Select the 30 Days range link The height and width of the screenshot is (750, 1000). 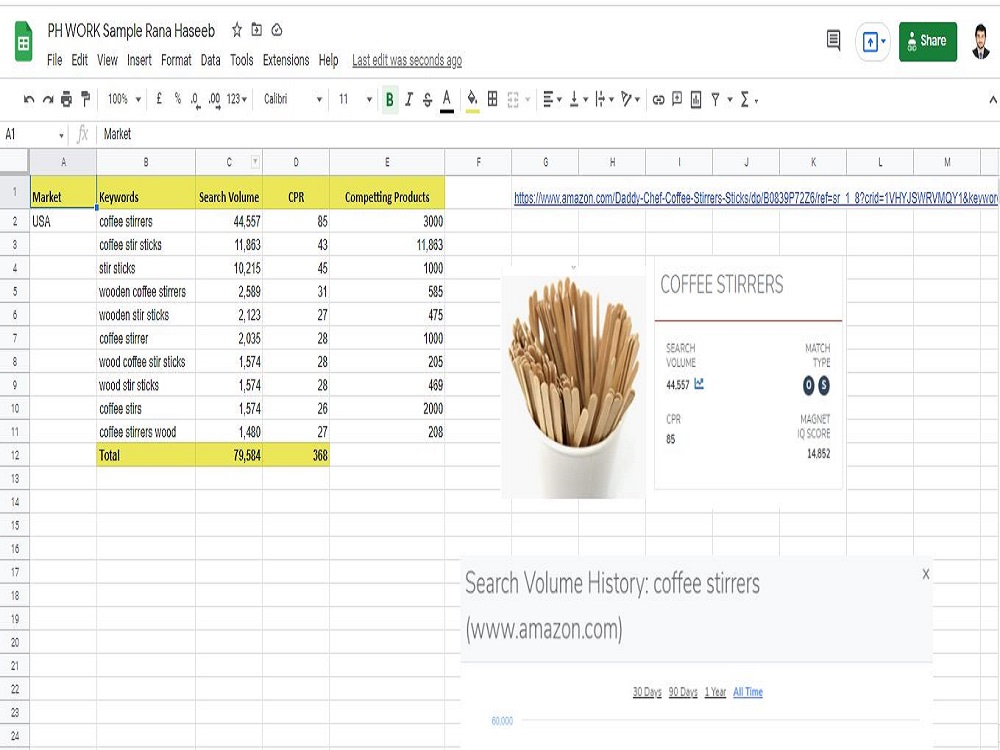(647, 692)
